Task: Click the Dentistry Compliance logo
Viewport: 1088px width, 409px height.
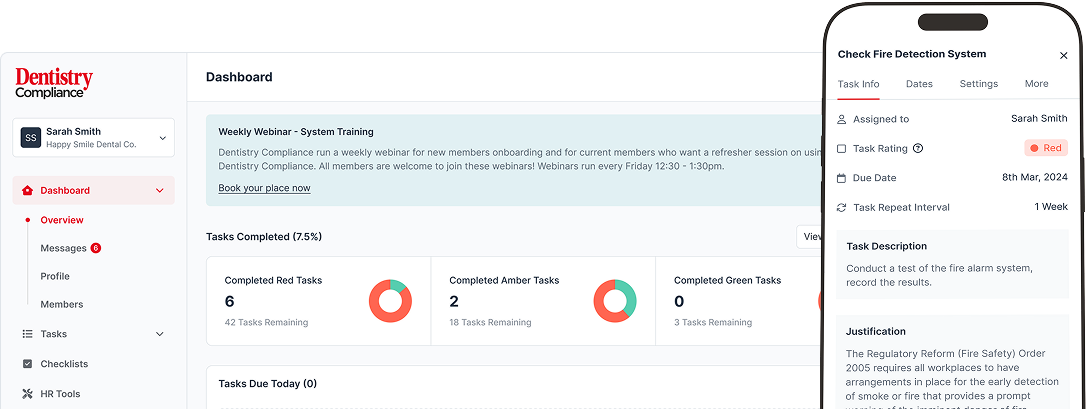Action: point(54,83)
